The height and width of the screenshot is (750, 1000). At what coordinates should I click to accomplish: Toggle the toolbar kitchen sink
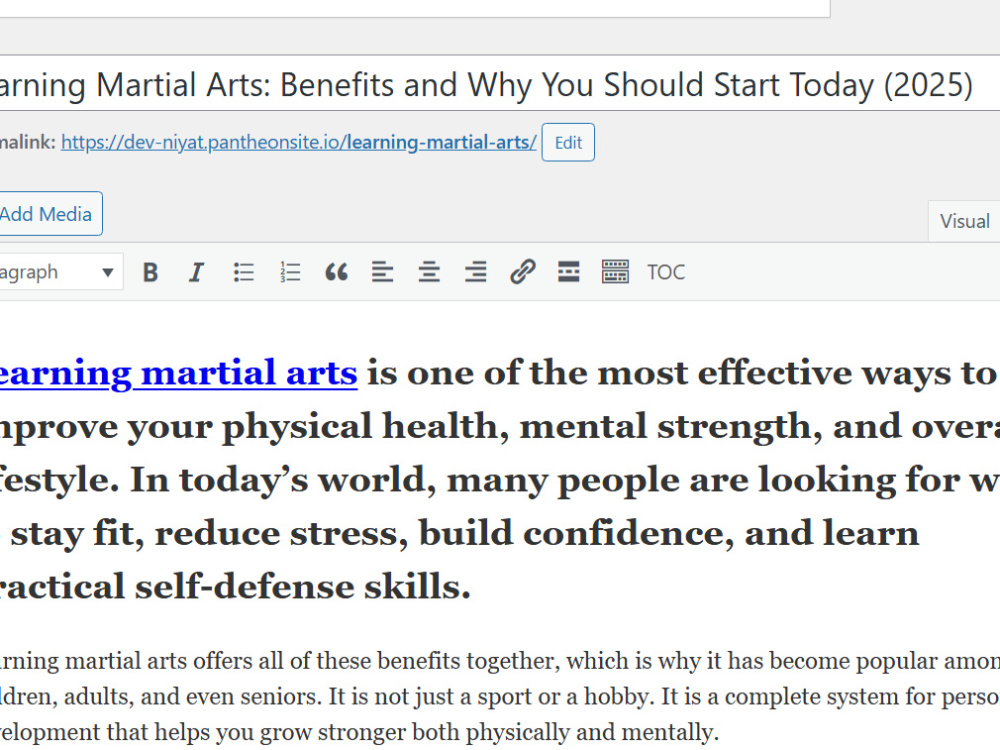click(x=615, y=272)
